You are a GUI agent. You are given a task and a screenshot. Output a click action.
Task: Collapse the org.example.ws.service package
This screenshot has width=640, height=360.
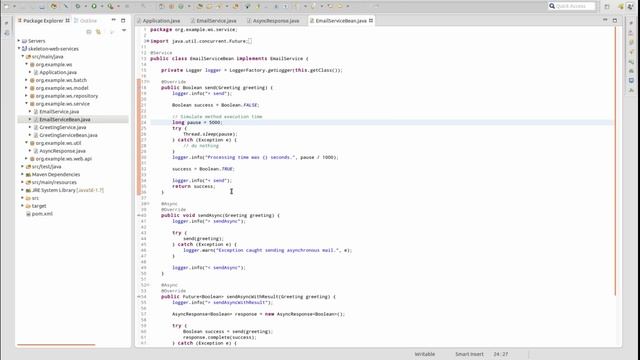point(27,104)
